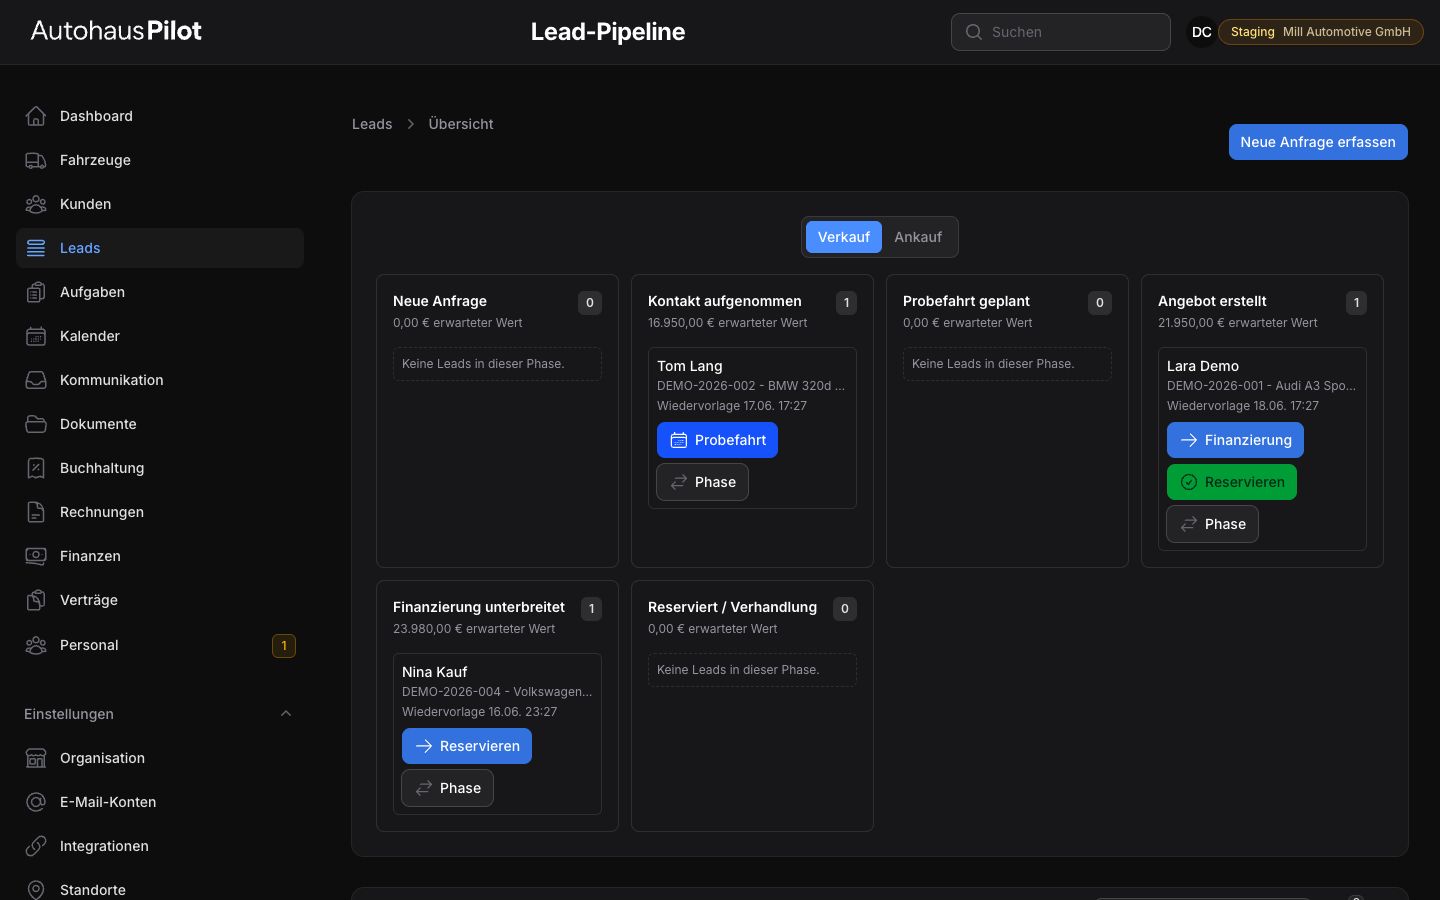Open the Staging Mill Automotive GmbH selector
The height and width of the screenshot is (900, 1440).
1320,32
